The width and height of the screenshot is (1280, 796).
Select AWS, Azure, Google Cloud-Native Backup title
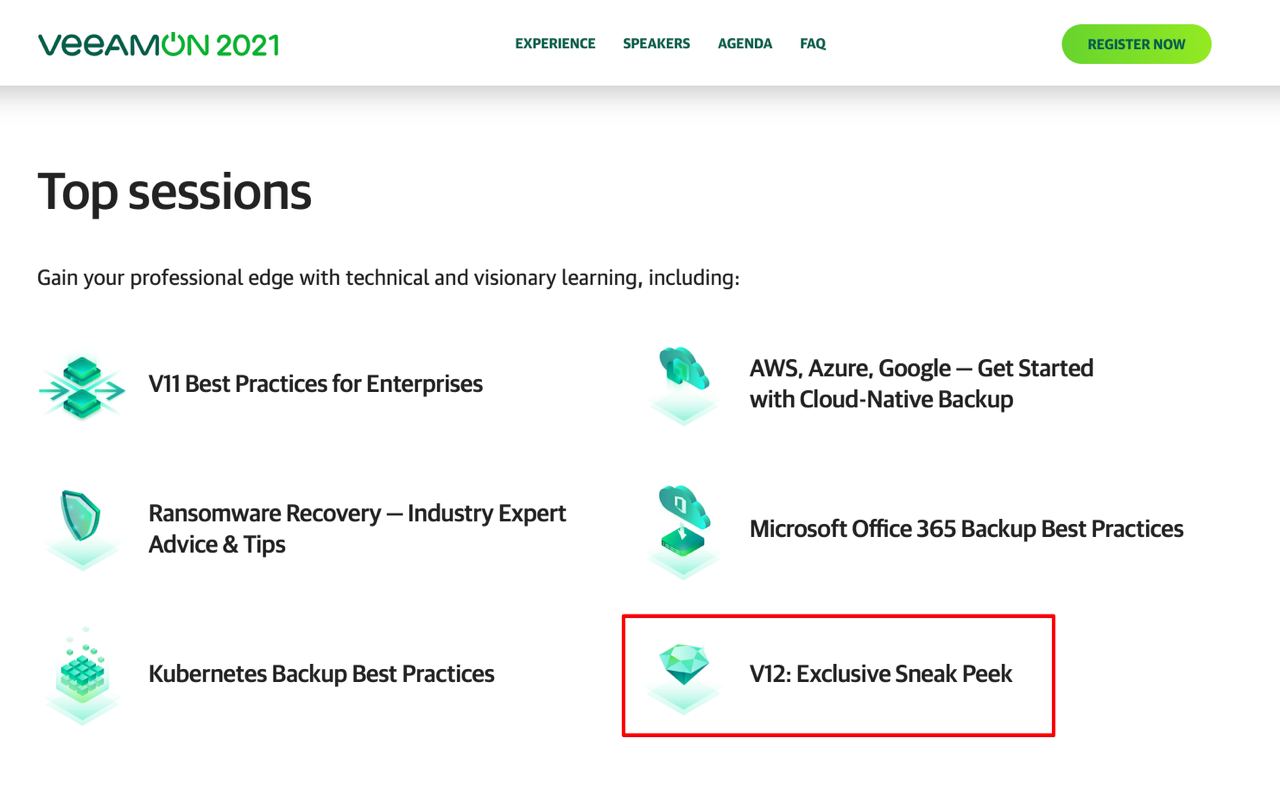tap(921, 384)
